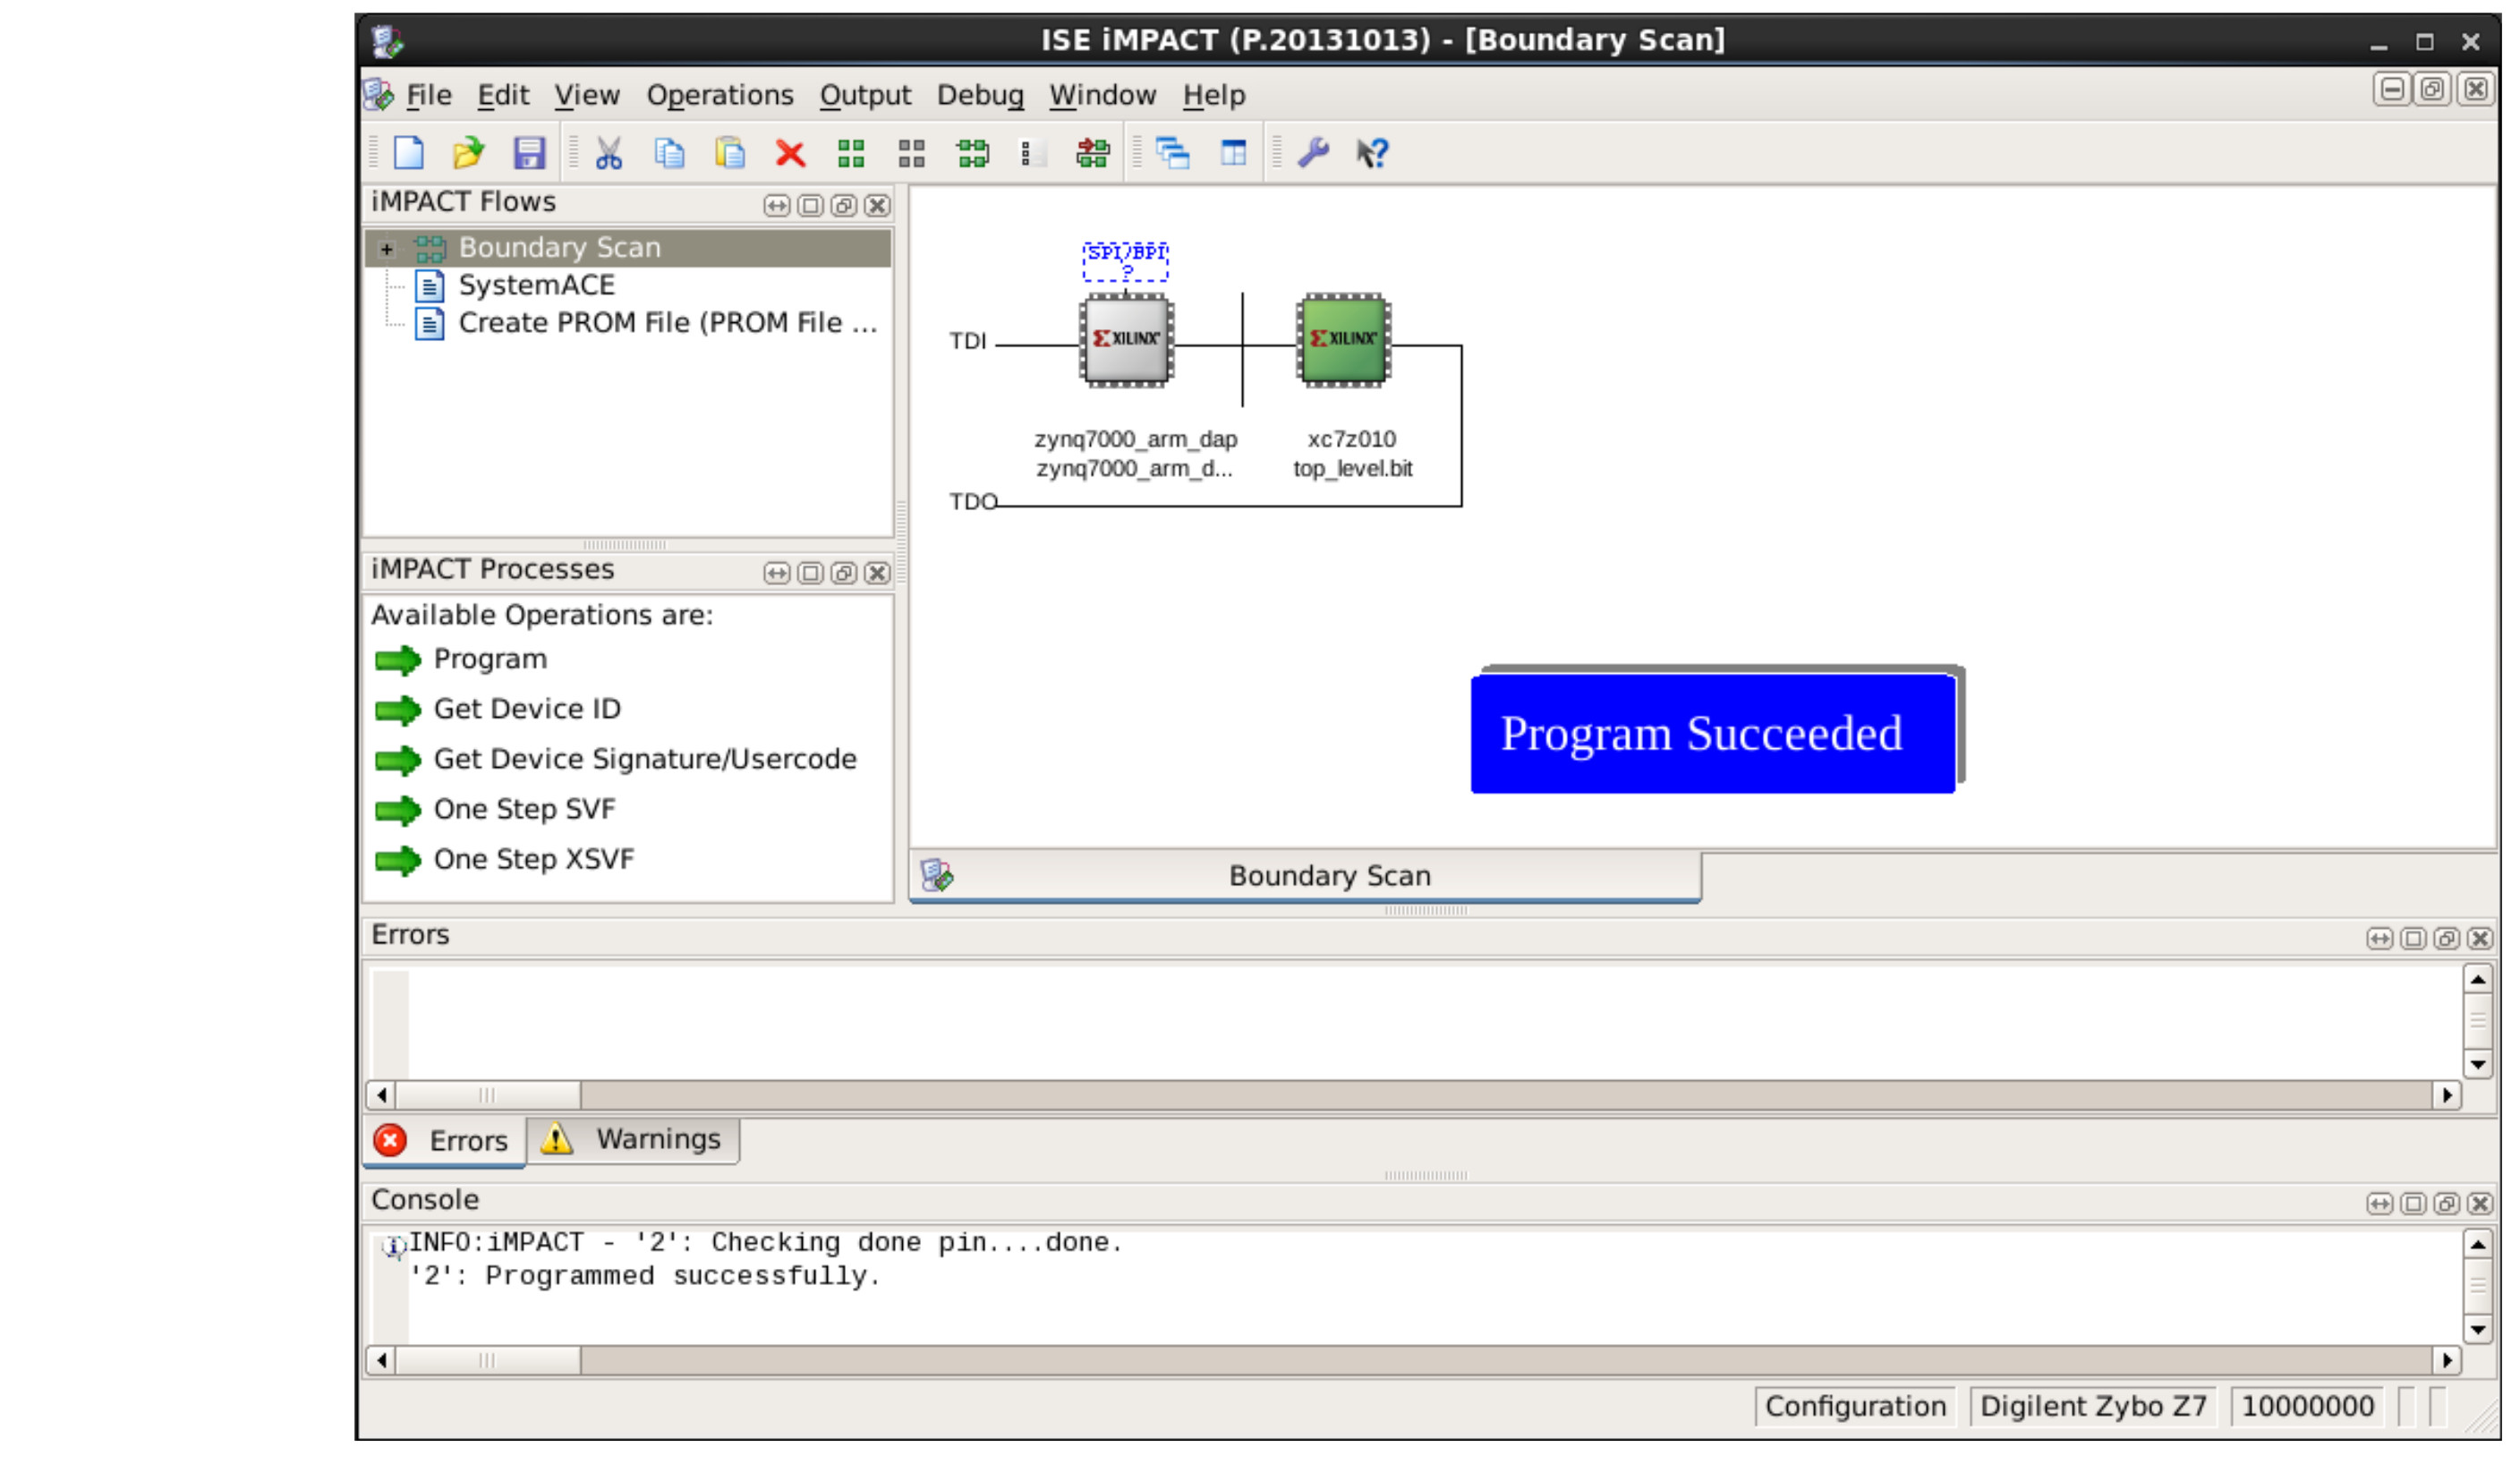Click the application icon left of File menu

[379, 96]
